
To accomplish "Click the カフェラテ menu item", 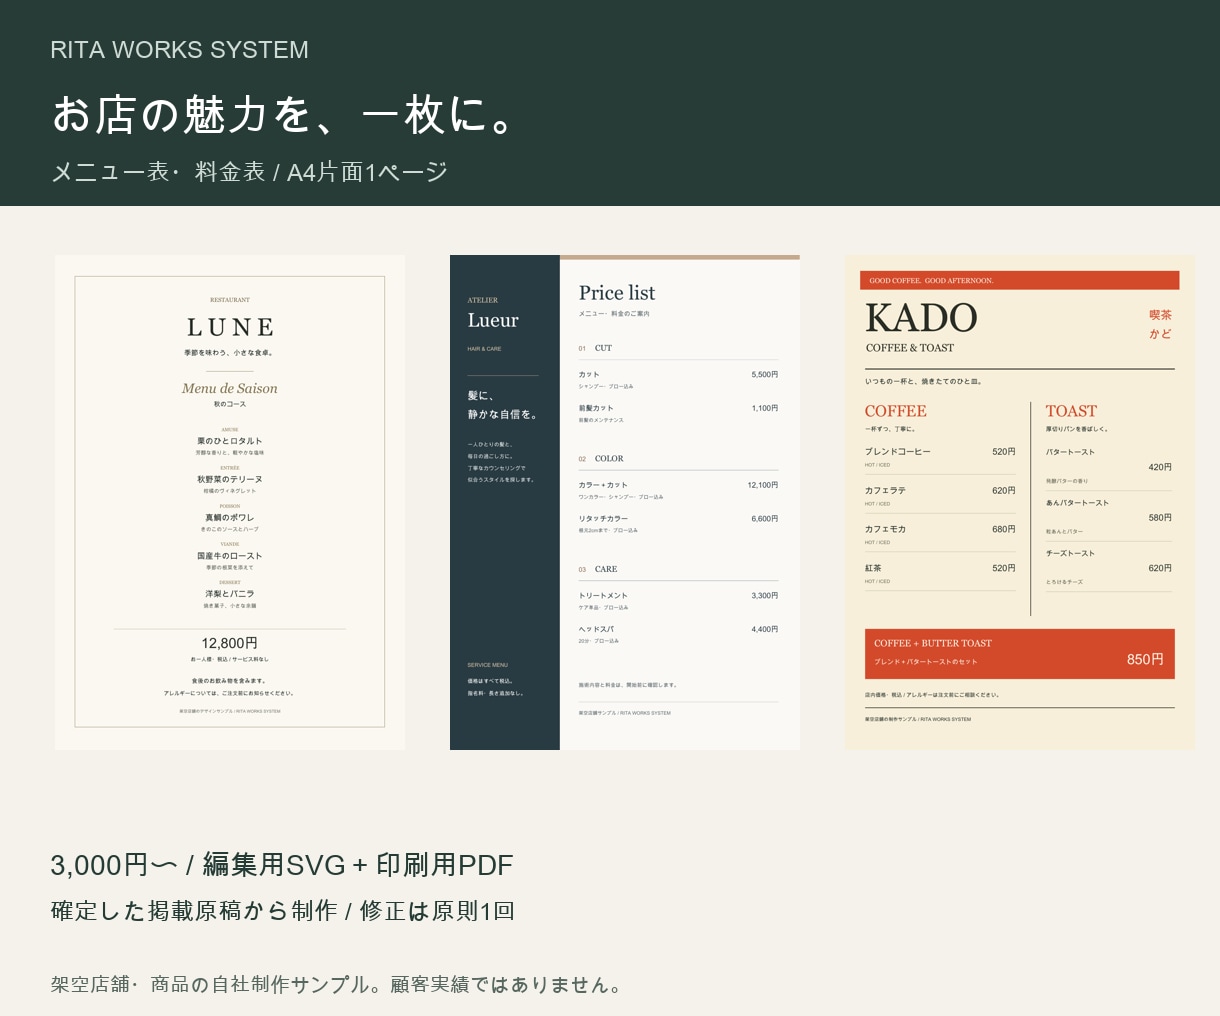I will [x=885, y=491].
